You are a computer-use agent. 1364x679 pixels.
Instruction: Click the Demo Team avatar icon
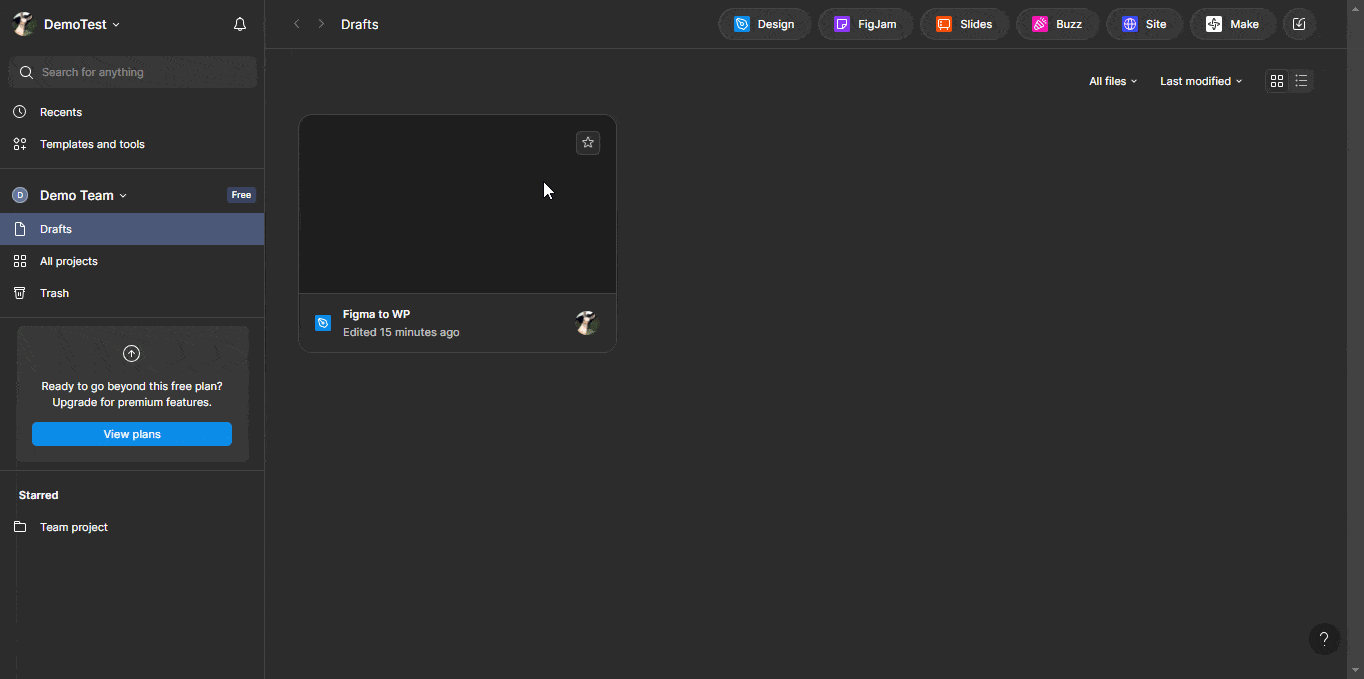click(20, 196)
